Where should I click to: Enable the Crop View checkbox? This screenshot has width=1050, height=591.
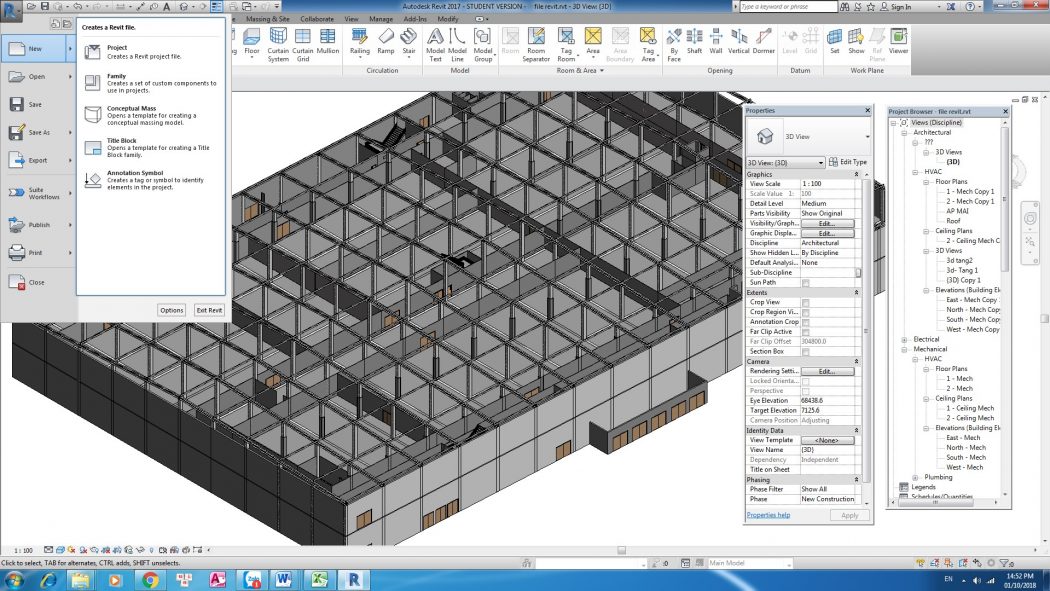pyautogui.click(x=806, y=302)
